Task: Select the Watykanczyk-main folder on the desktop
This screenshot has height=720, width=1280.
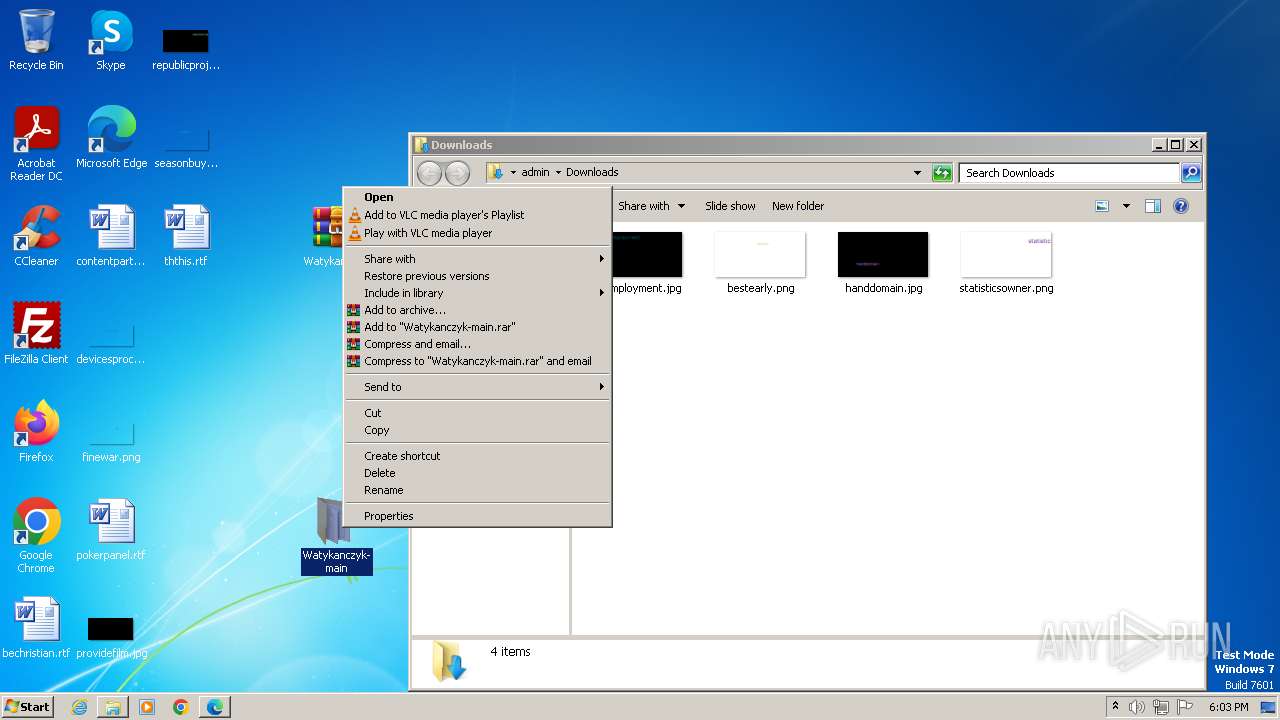Action: click(336, 535)
